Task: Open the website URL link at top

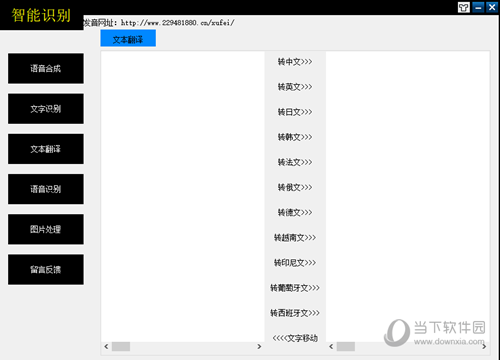Action: point(178,23)
